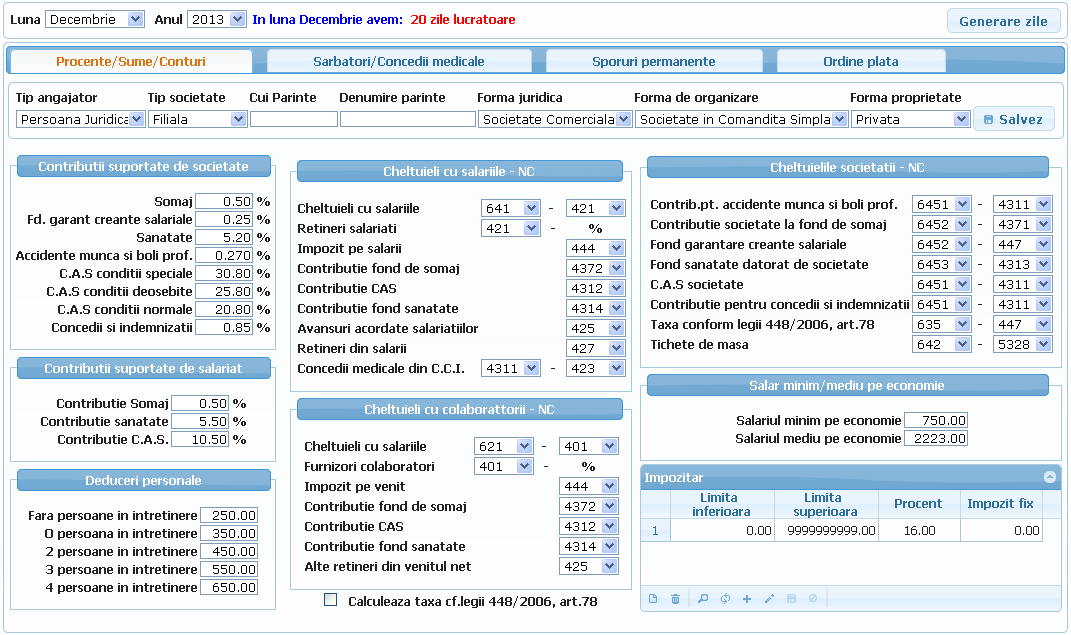Click the Salariul mediu pe economie field
Viewport: 1071px width, 635px height.
tap(936, 438)
